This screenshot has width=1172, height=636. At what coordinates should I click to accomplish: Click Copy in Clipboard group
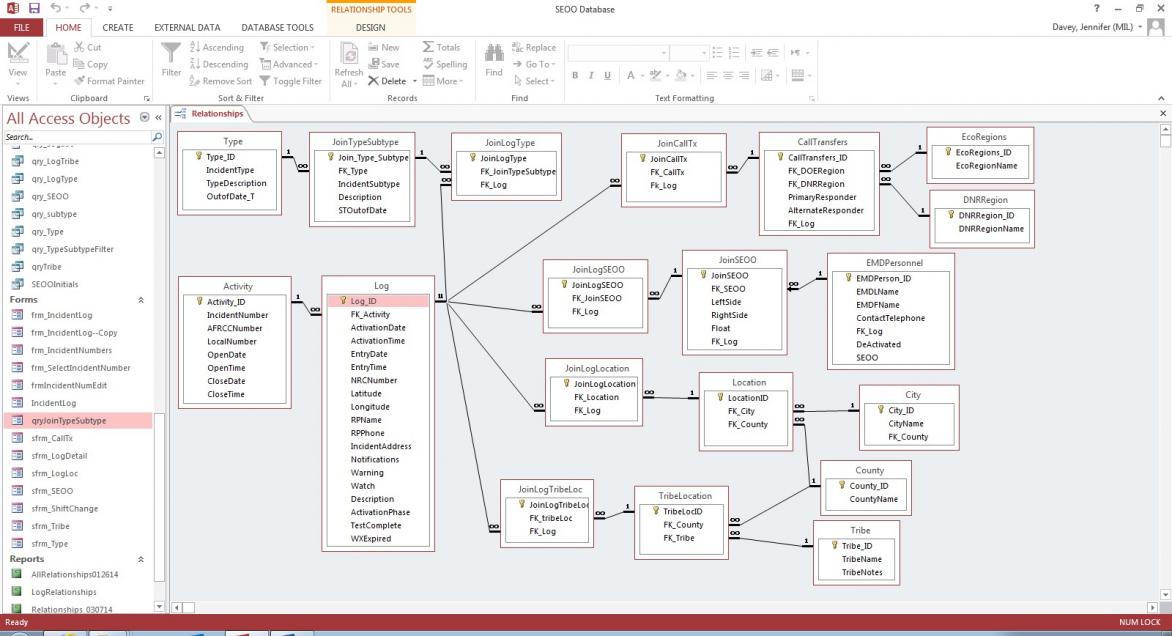(x=90, y=64)
